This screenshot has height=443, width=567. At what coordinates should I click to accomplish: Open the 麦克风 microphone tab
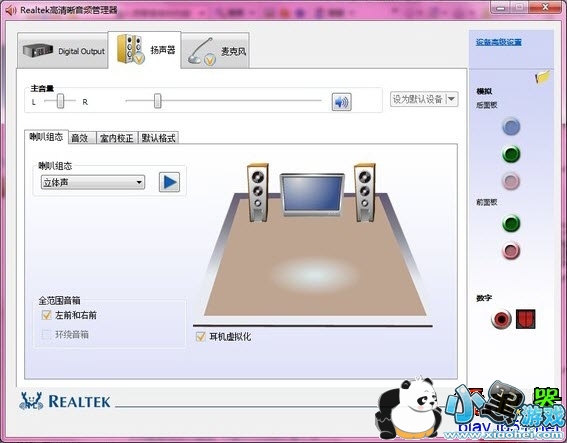(x=216, y=51)
